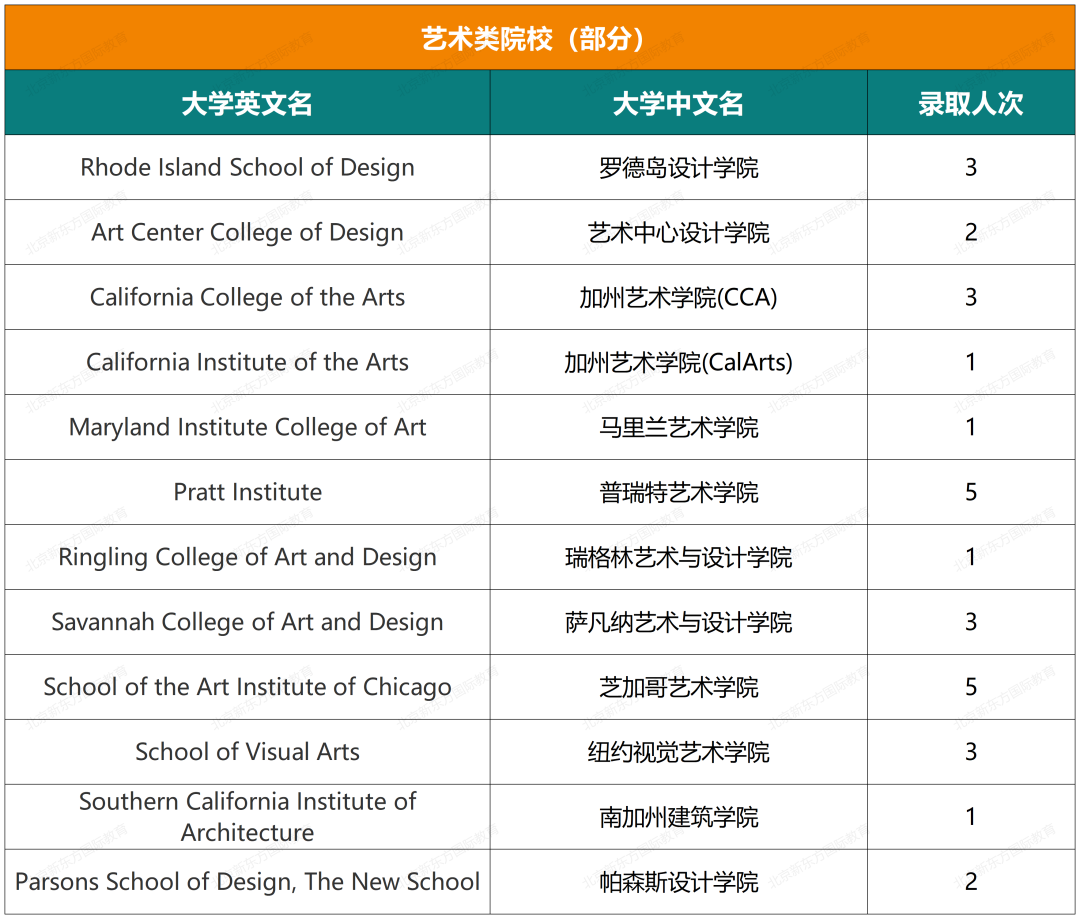Select admission count for 加州艺术学院(CCA)
The height and width of the screenshot is (919, 1080).
click(x=970, y=297)
